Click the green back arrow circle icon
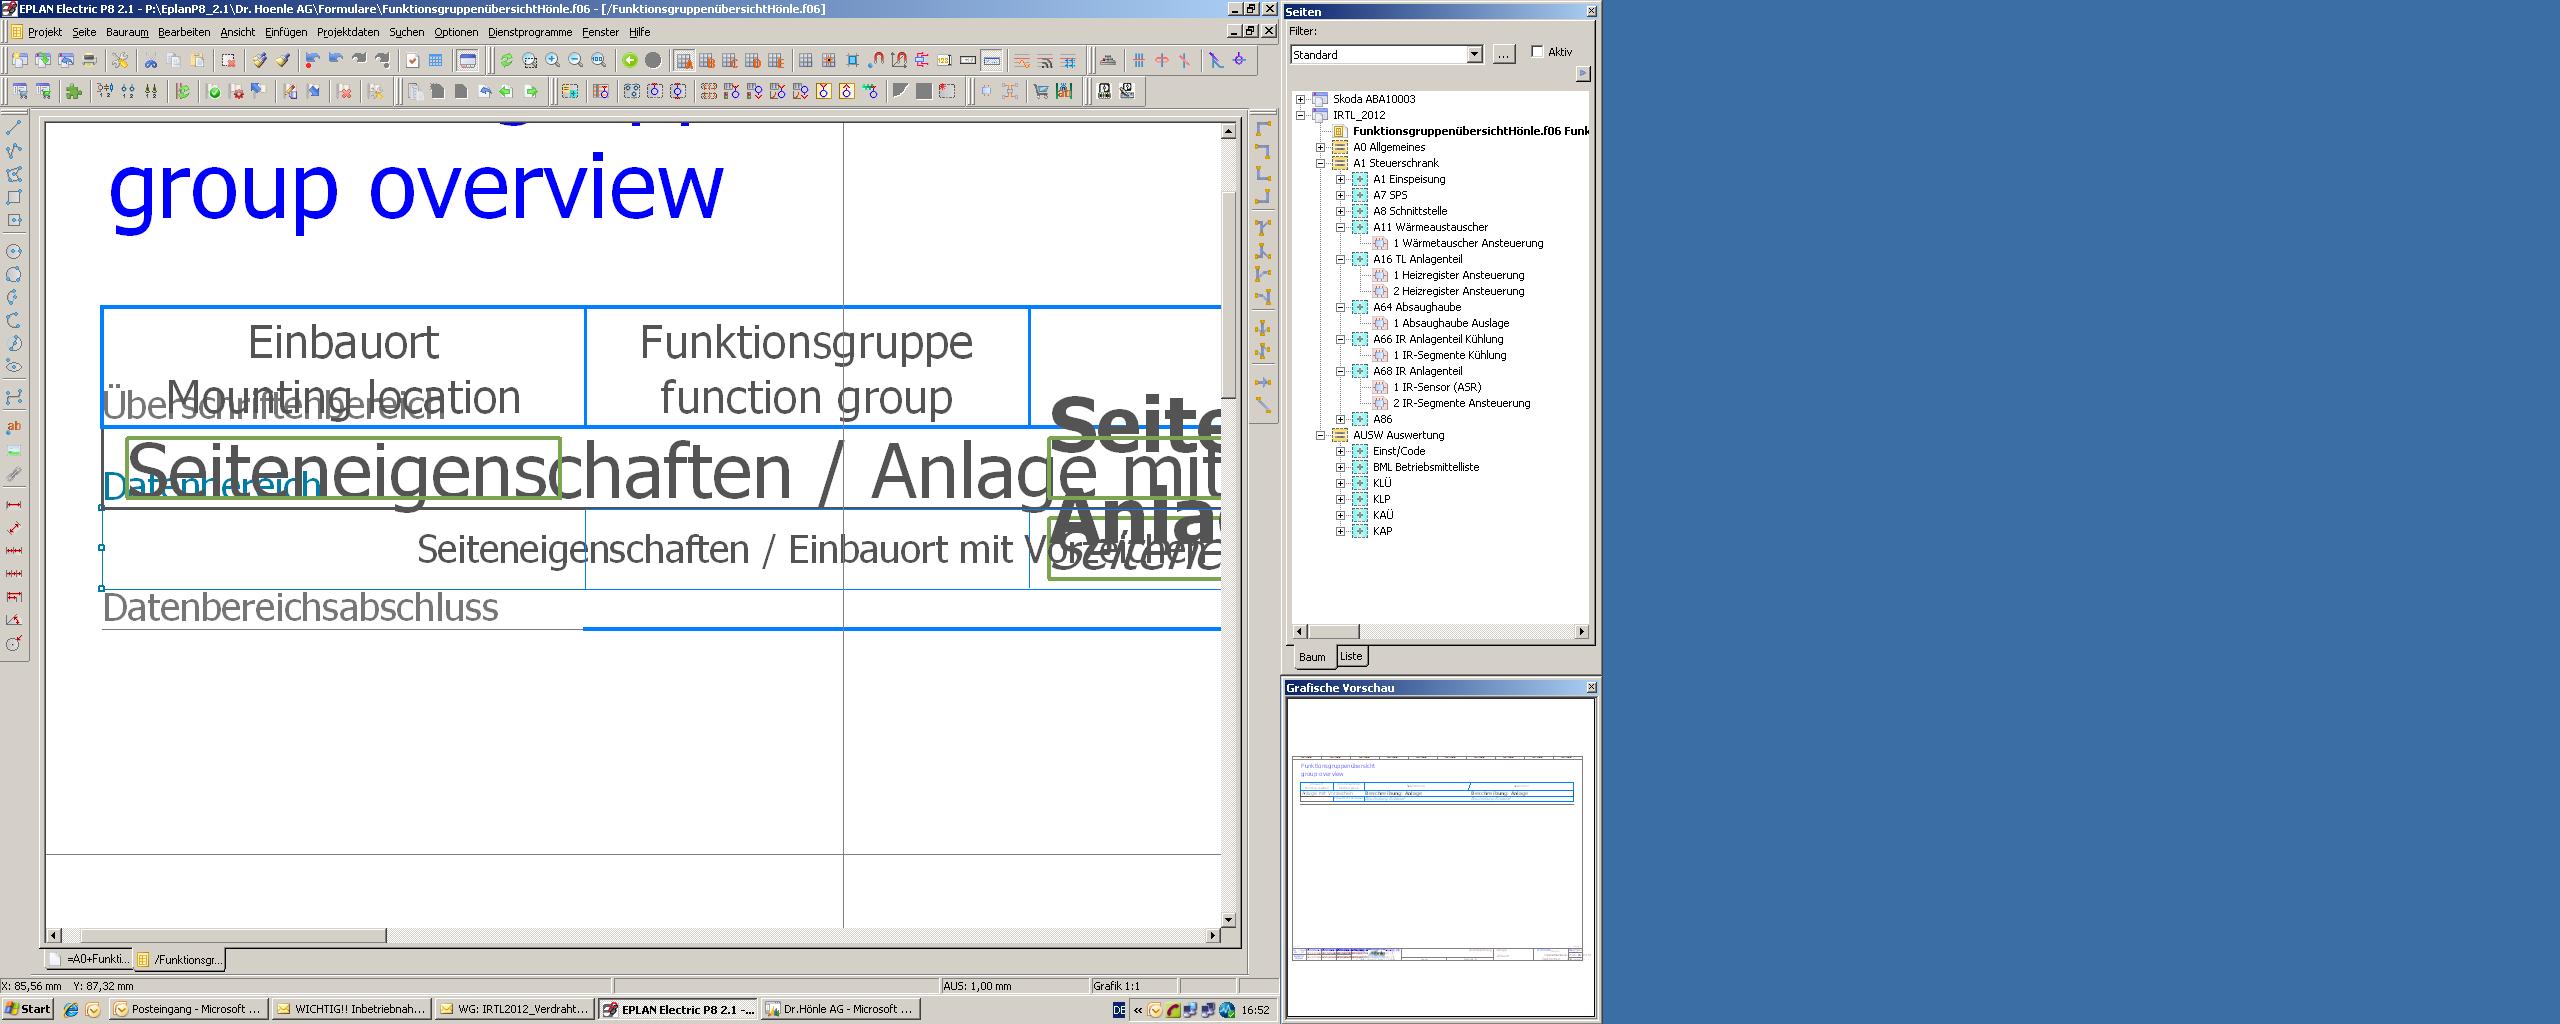This screenshot has width=2560, height=1024. pyautogui.click(x=630, y=60)
